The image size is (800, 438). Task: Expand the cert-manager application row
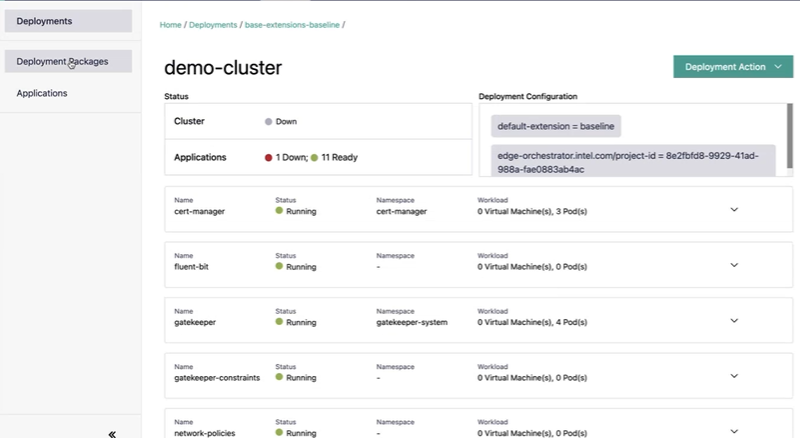tap(734, 209)
